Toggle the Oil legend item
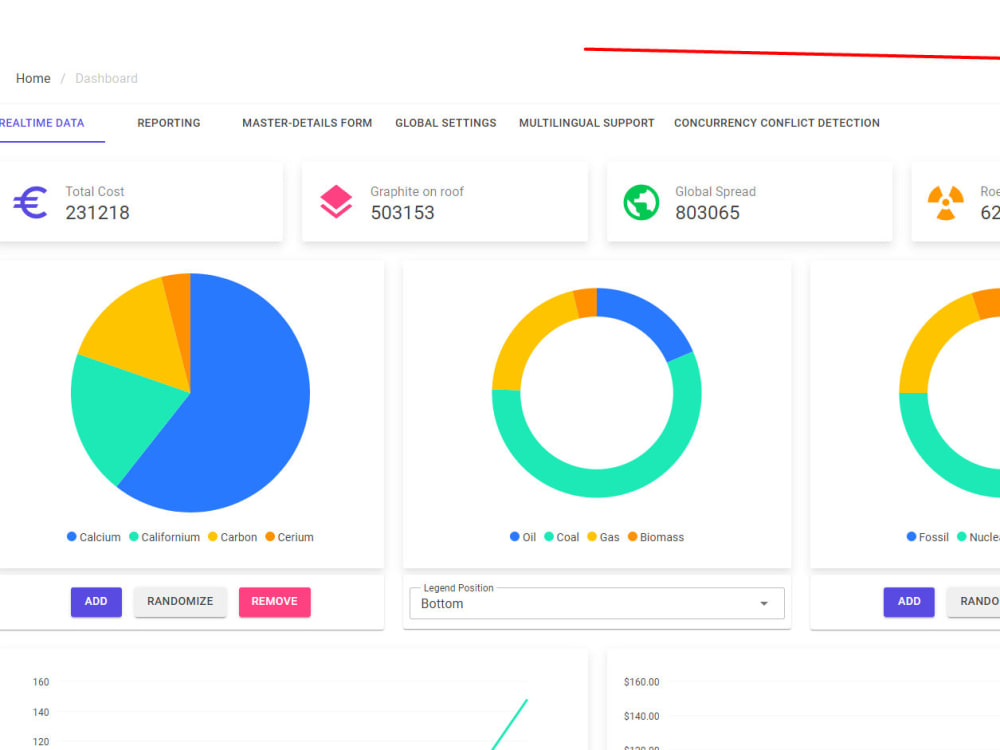This screenshot has width=1000, height=750. [523, 537]
